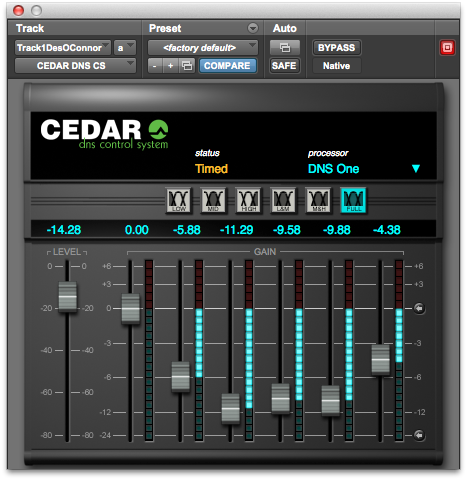
Task: Toggle automation SAFE button
Action: click(x=284, y=66)
